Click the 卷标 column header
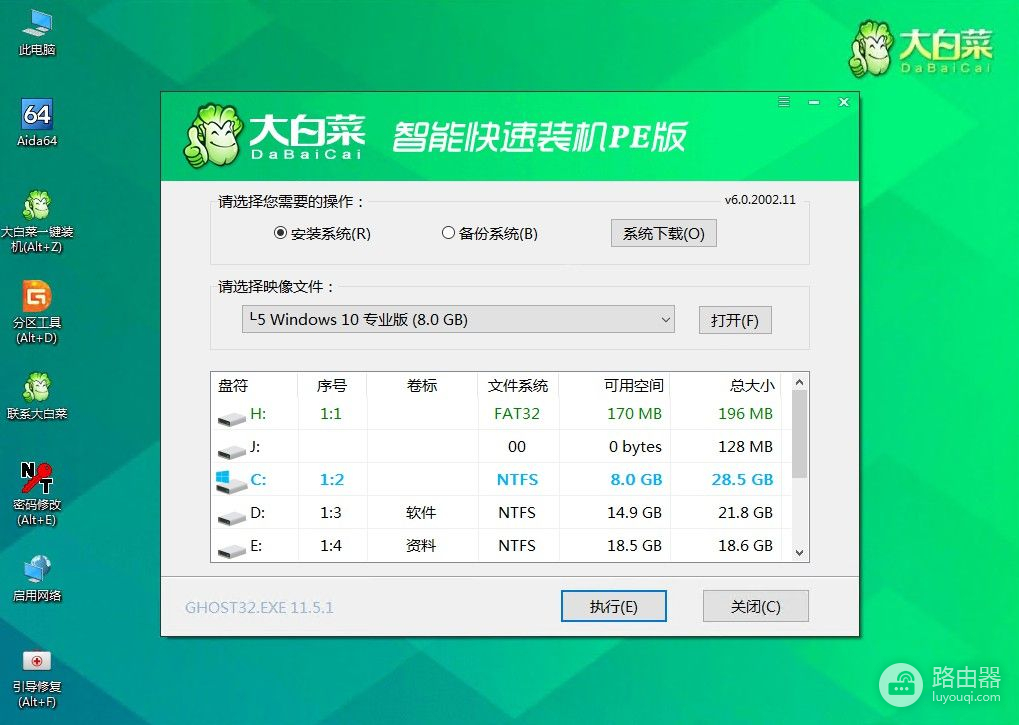The image size is (1019, 725). (x=422, y=385)
